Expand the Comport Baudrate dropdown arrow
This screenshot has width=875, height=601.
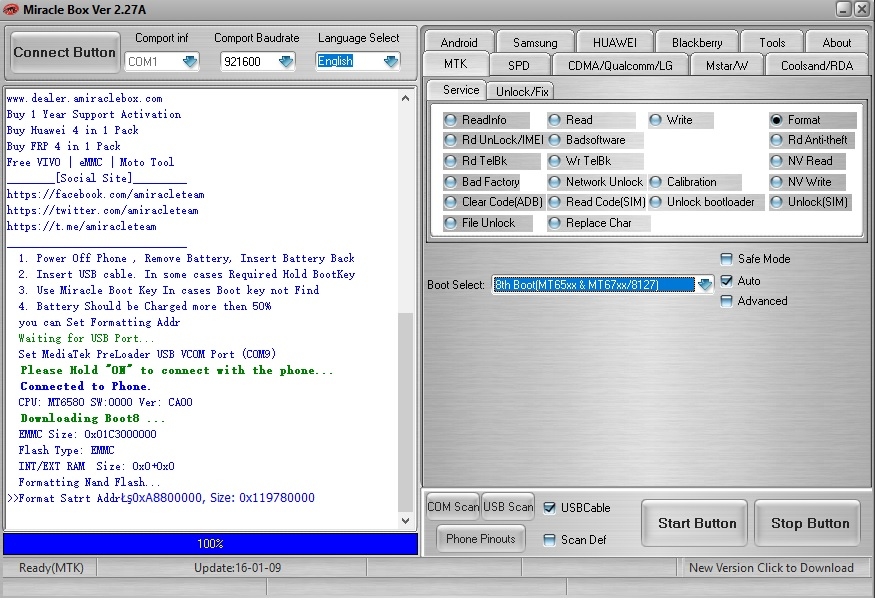pyautogui.click(x=286, y=61)
